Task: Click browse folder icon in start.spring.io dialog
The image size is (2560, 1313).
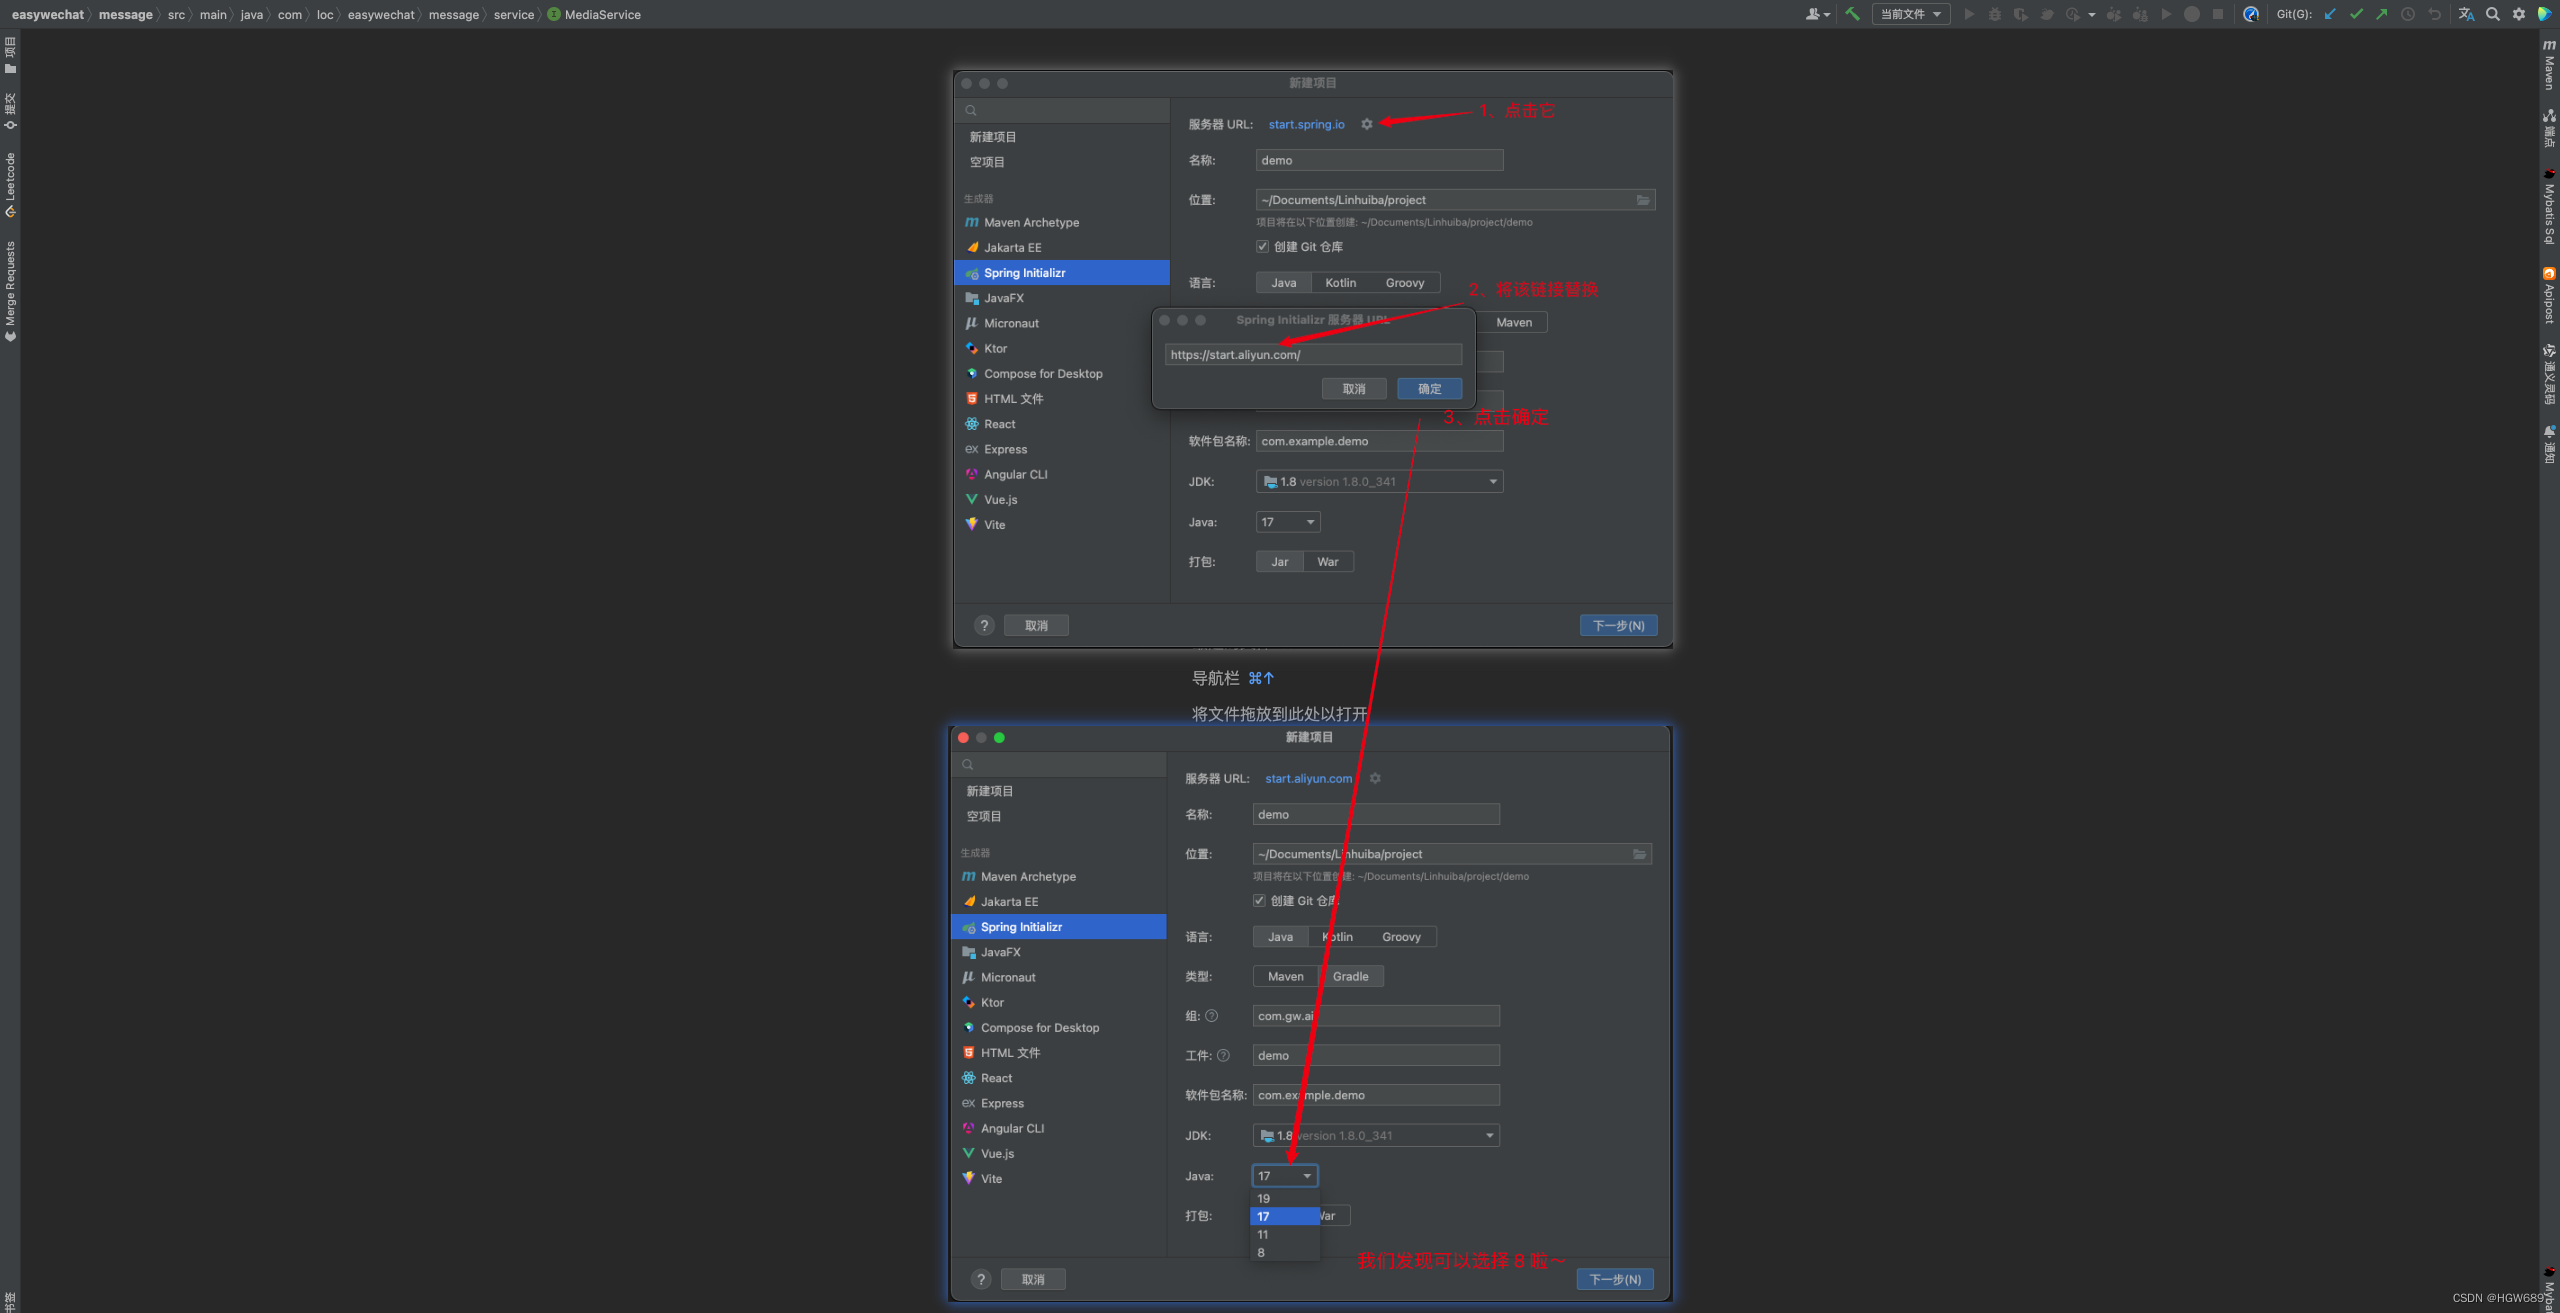Action: pos(1642,200)
